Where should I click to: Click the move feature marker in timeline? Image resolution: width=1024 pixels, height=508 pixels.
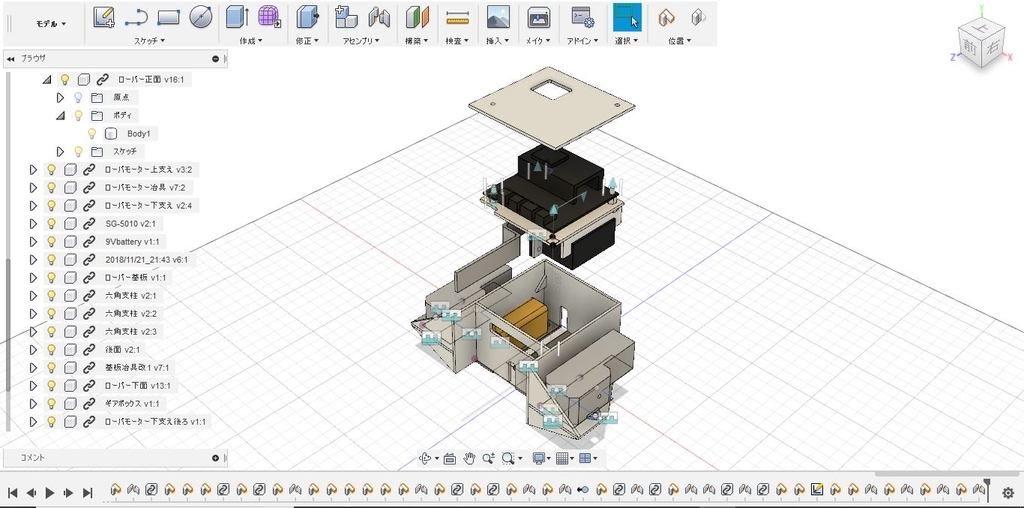[583, 489]
